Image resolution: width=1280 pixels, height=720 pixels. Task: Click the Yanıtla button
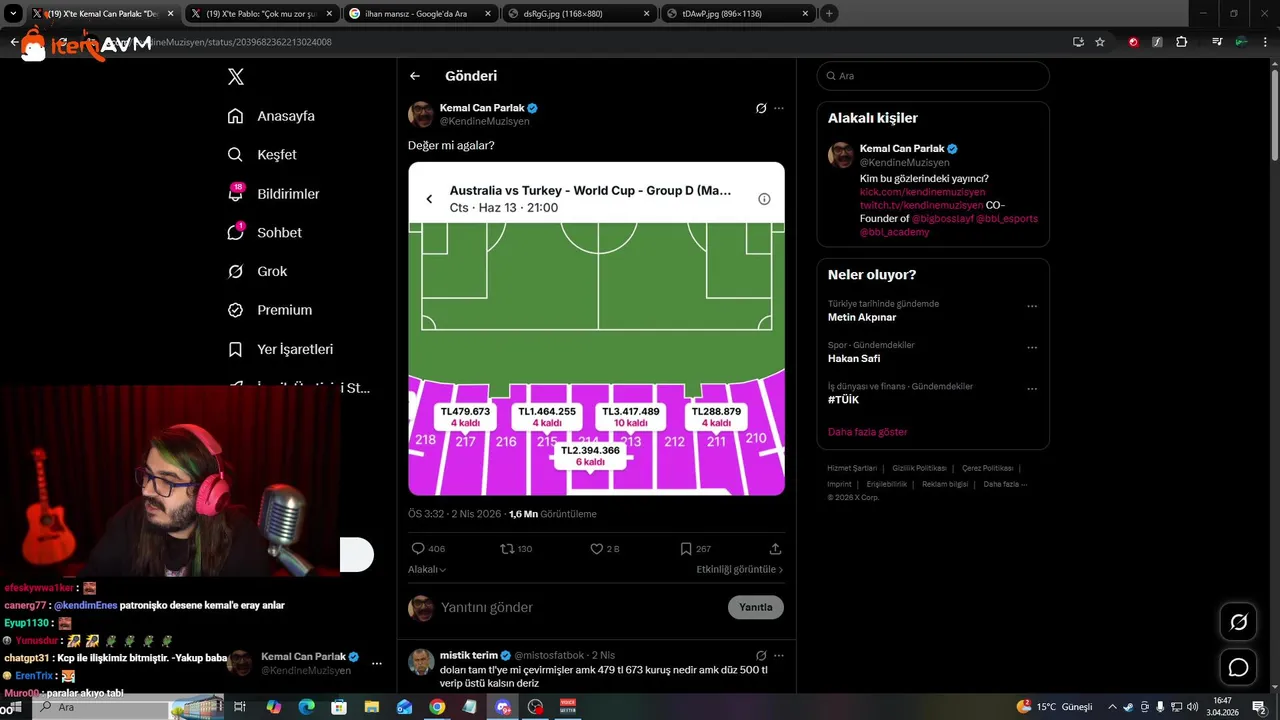point(756,607)
